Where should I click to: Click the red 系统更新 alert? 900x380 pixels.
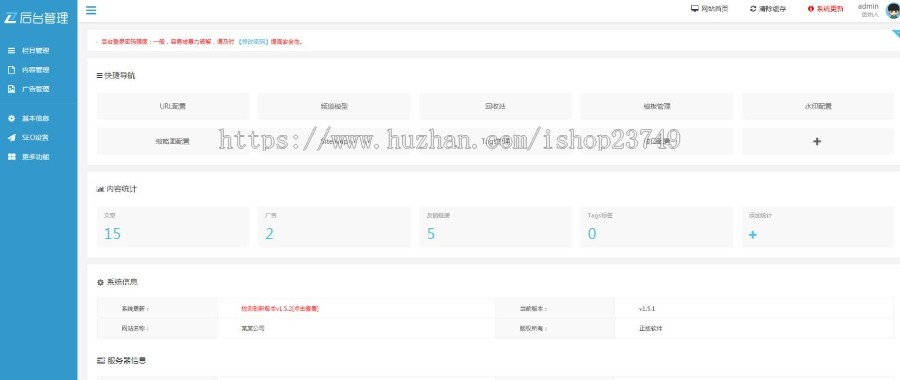coord(825,9)
